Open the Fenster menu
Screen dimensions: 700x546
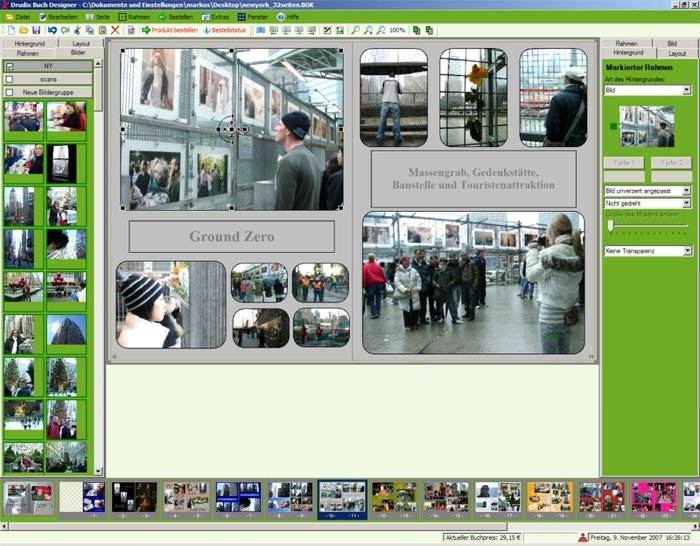[x=253, y=17]
